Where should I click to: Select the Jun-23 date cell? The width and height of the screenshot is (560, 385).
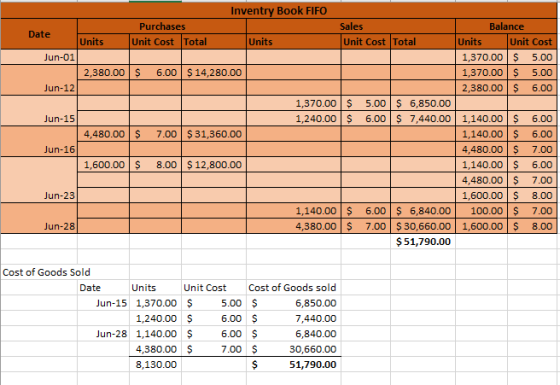pos(39,180)
